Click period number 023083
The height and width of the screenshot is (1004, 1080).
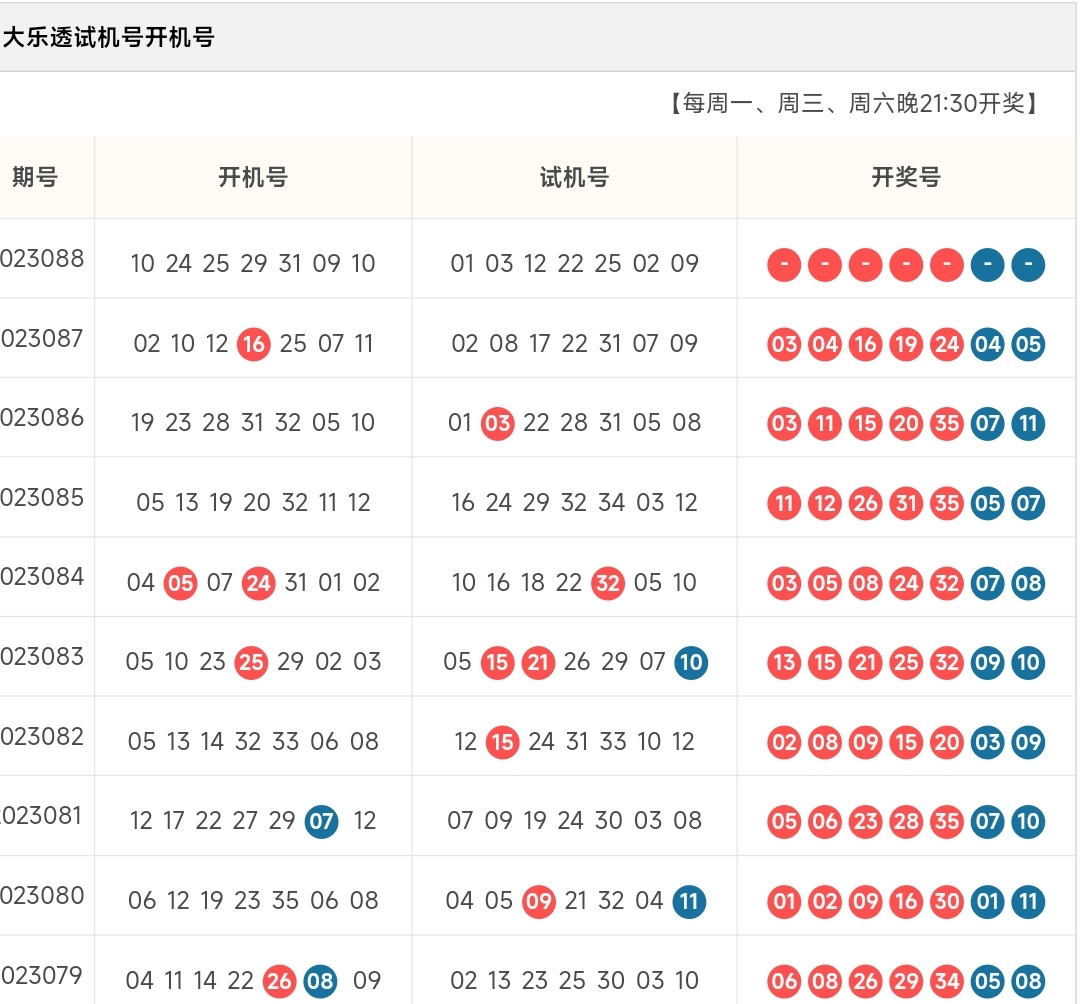(x=42, y=657)
